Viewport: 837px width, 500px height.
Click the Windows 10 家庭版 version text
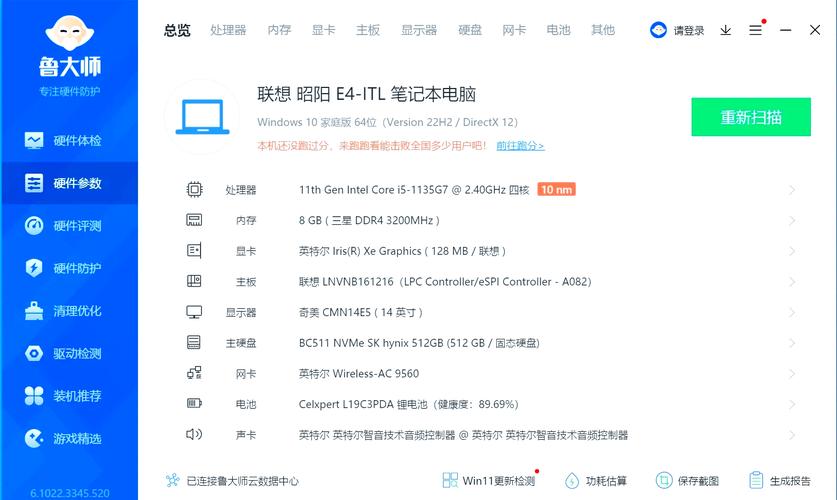[x=388, y=122]
